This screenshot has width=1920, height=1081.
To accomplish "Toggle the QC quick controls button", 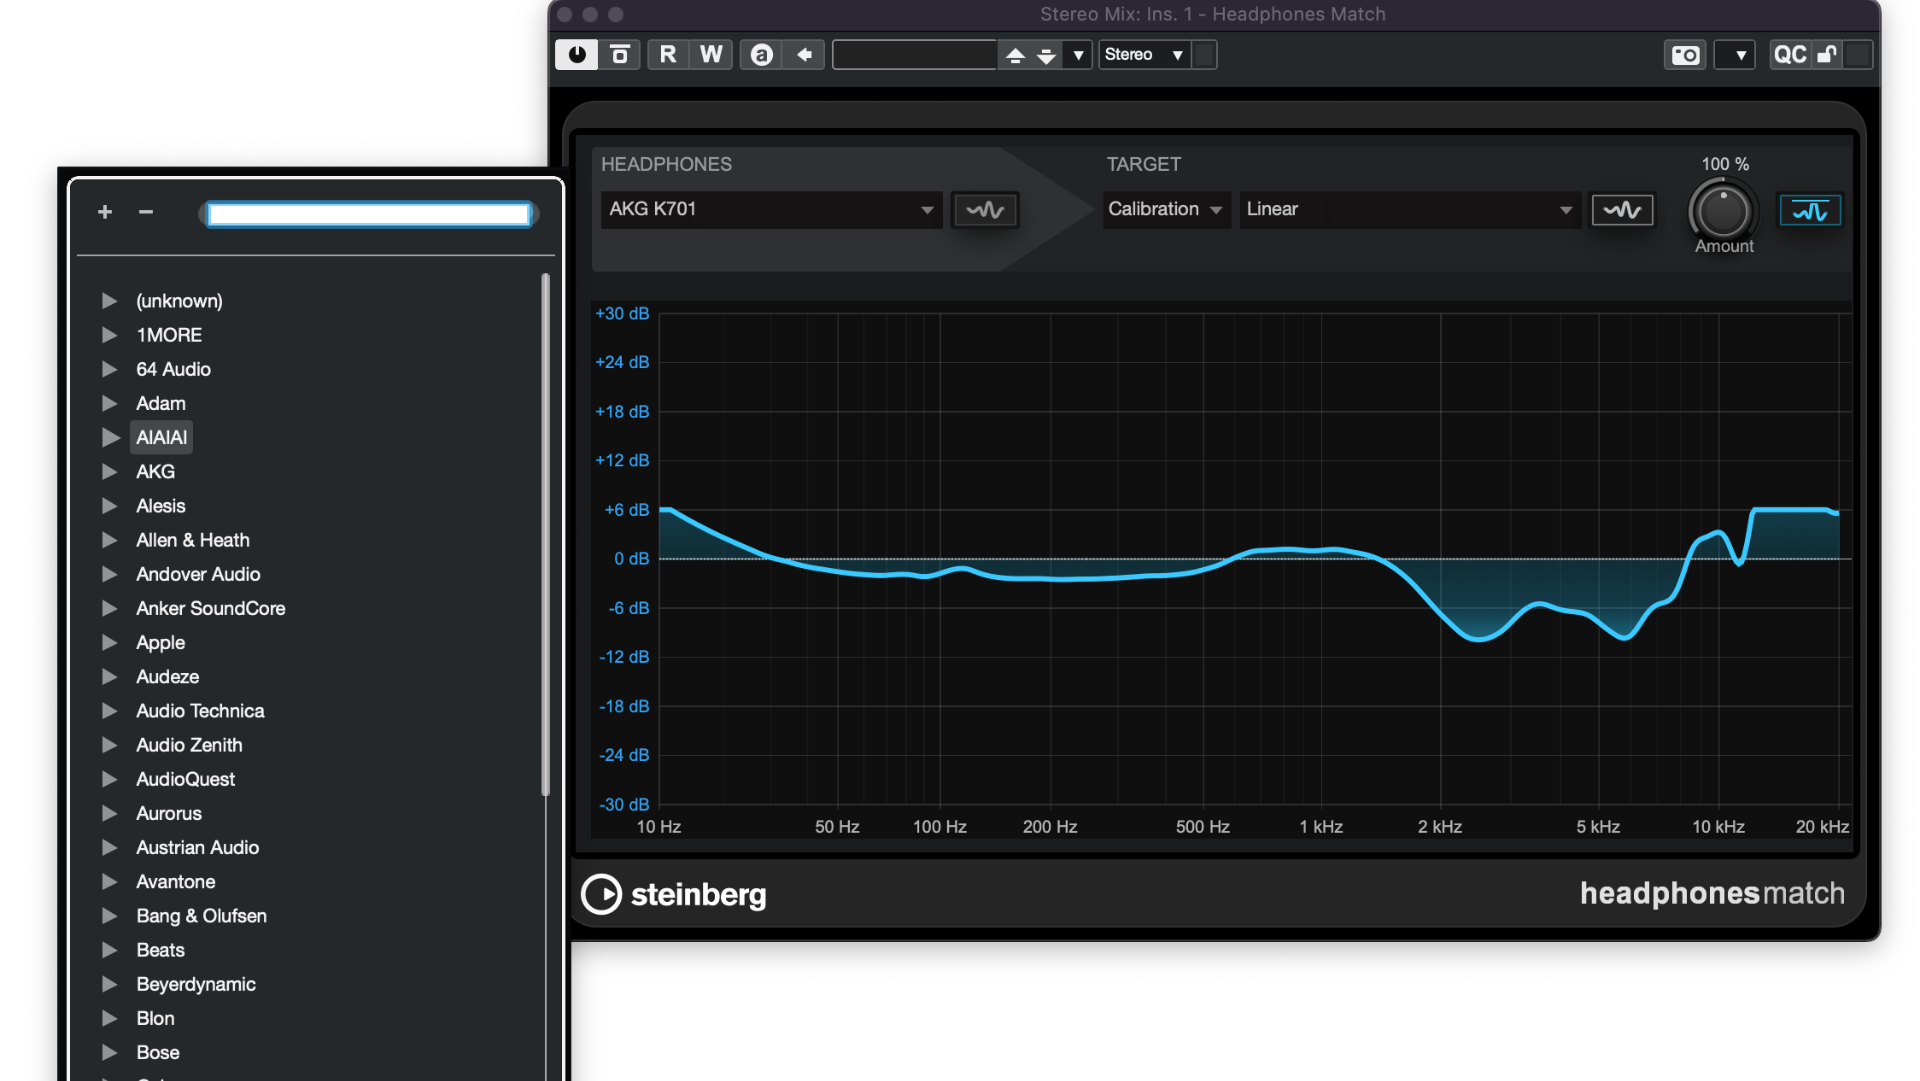I will click(x=1789, y=55).
